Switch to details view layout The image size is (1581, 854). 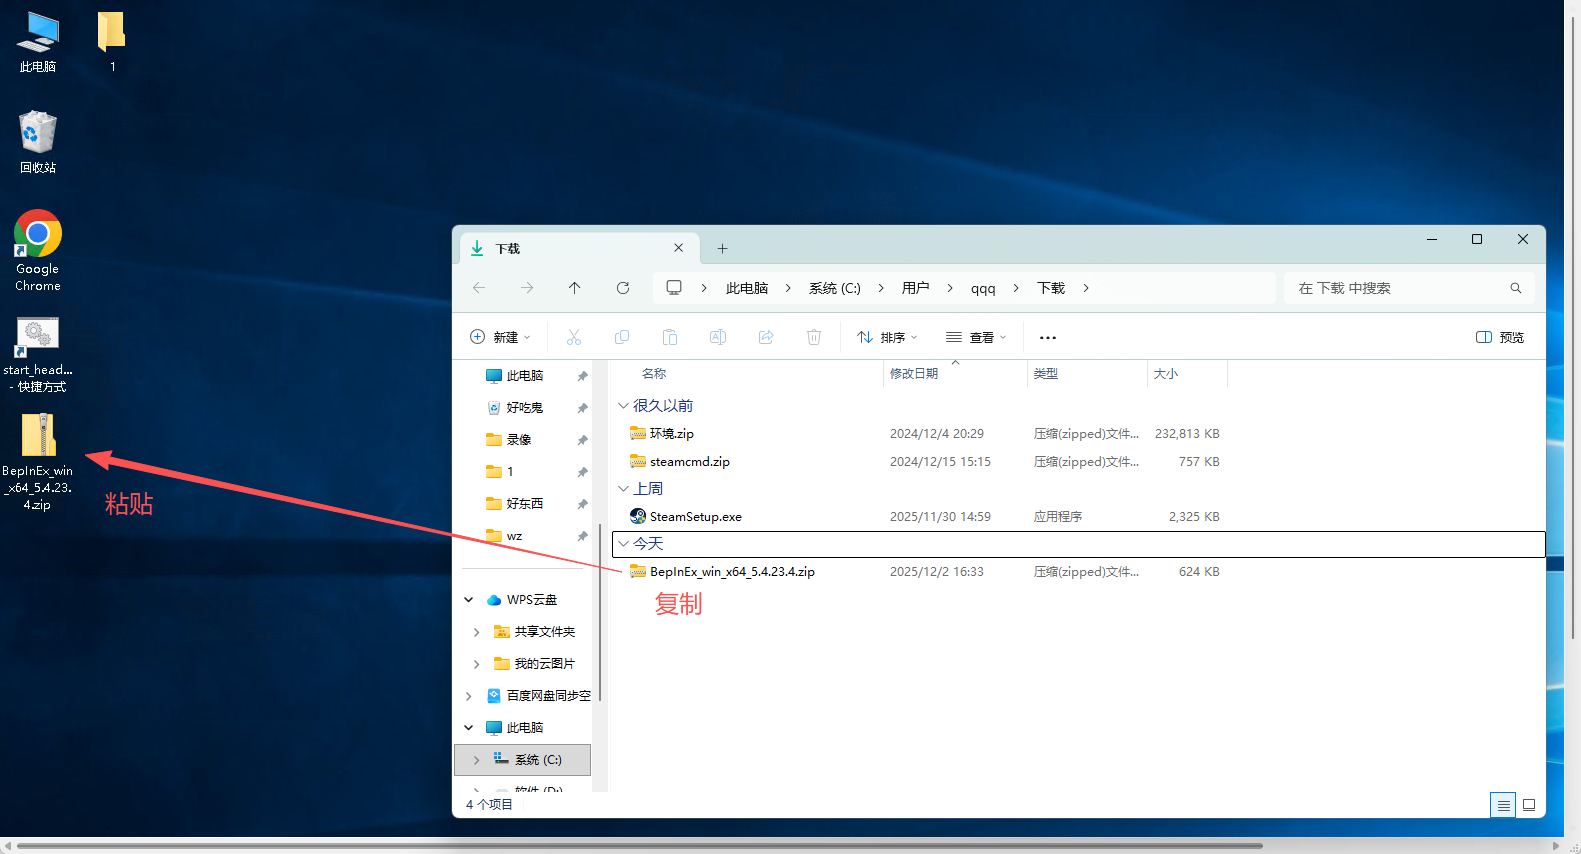click(x=1503, y=805)
